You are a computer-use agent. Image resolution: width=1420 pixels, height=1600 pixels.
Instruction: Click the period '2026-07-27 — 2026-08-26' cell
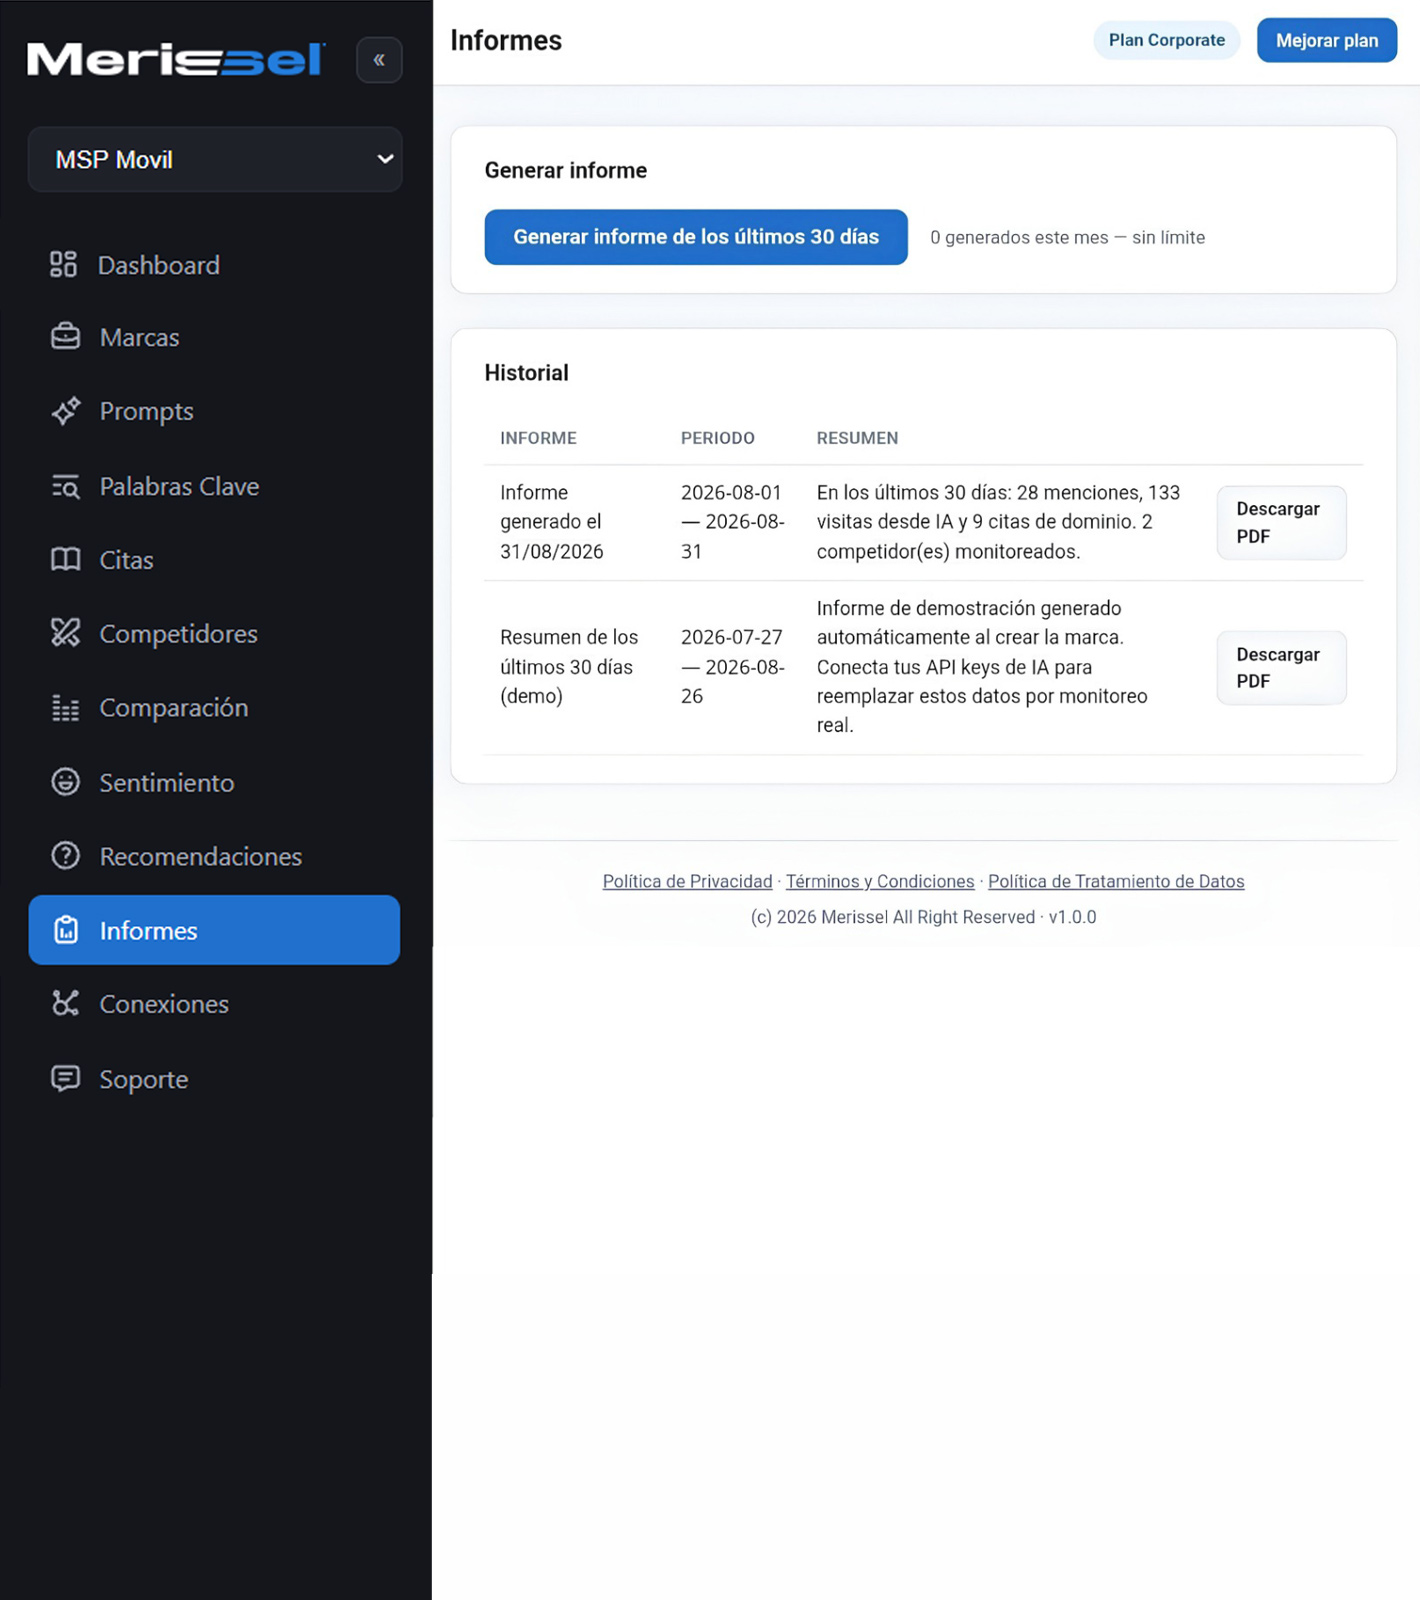(733, 667)
